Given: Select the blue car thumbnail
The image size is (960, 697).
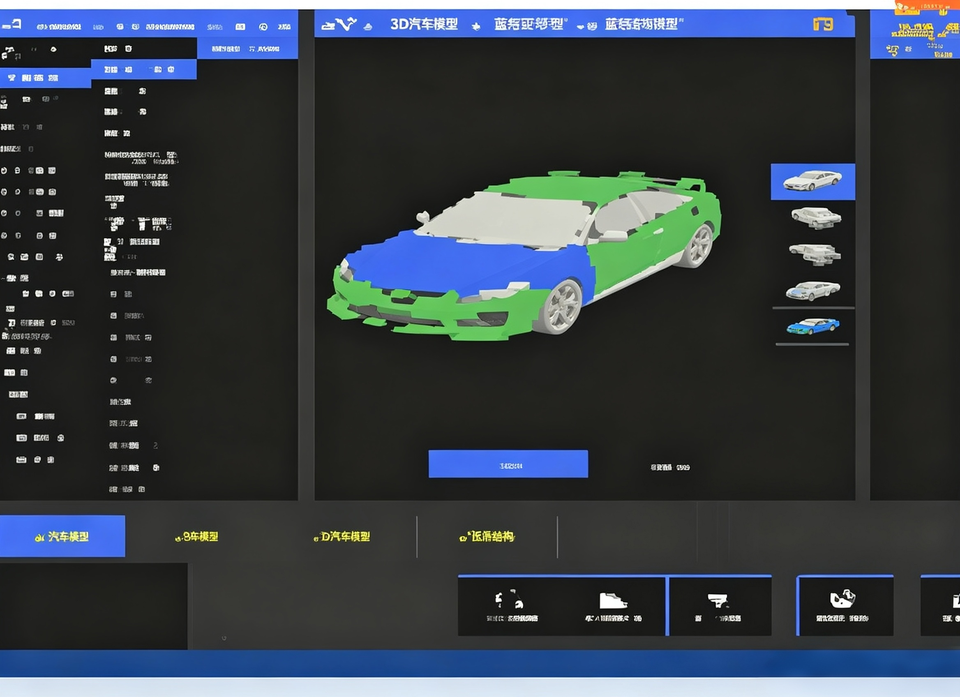Looking at the screenshot, I should point(812,326).
